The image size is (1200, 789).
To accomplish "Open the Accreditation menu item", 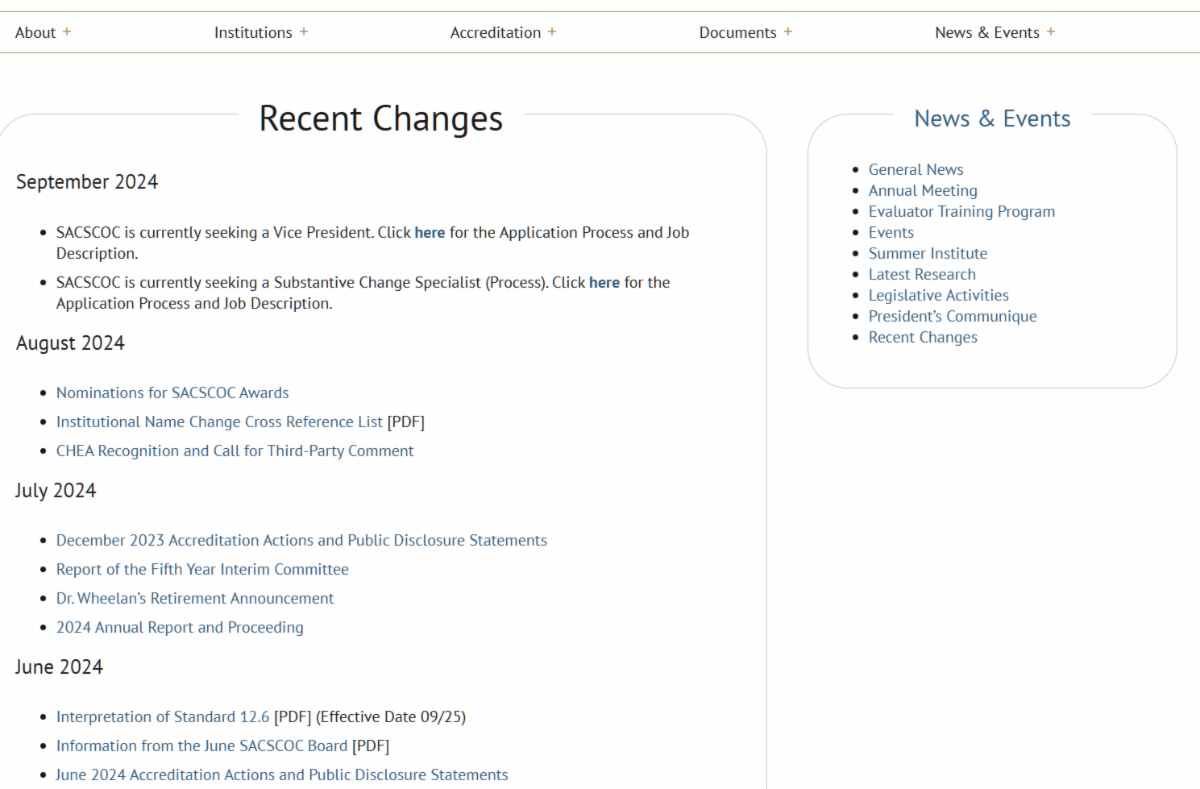I will click(x=495, y=32).
